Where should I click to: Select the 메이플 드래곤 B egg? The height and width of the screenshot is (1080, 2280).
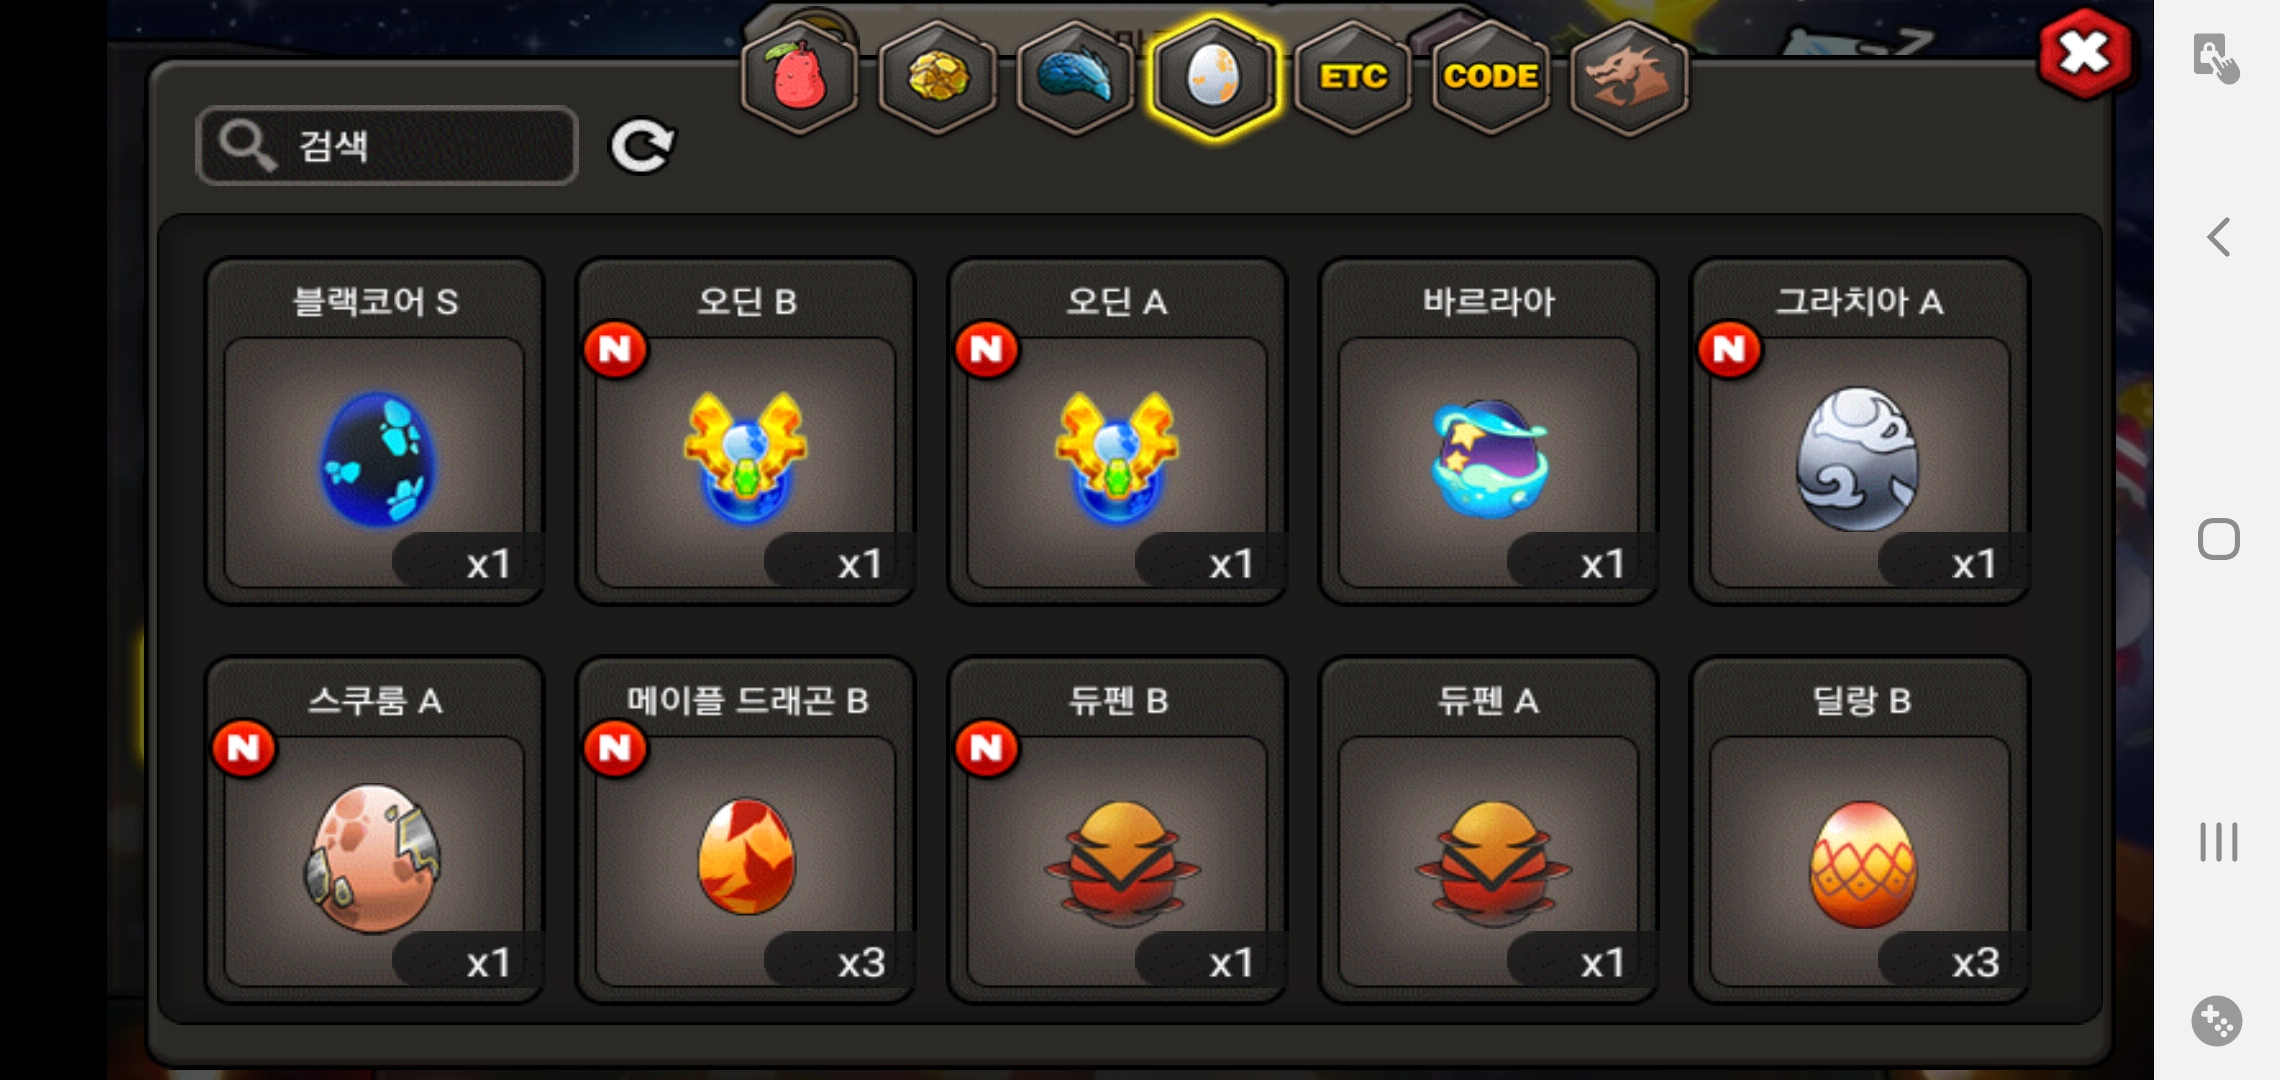pyautogui.click(x=746, y=830)
